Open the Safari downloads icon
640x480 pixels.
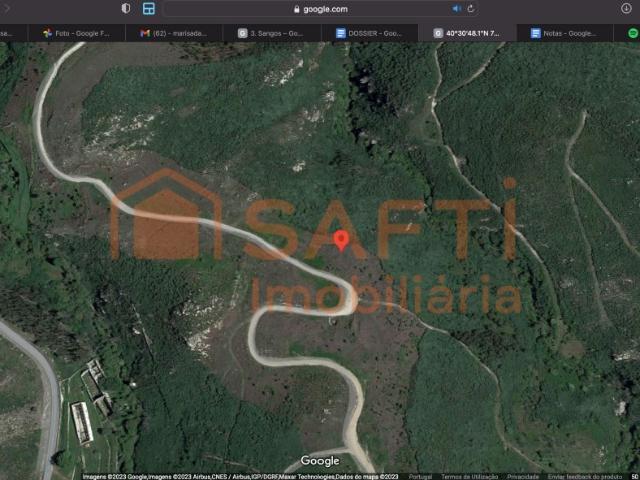click(x=626, y=8)
